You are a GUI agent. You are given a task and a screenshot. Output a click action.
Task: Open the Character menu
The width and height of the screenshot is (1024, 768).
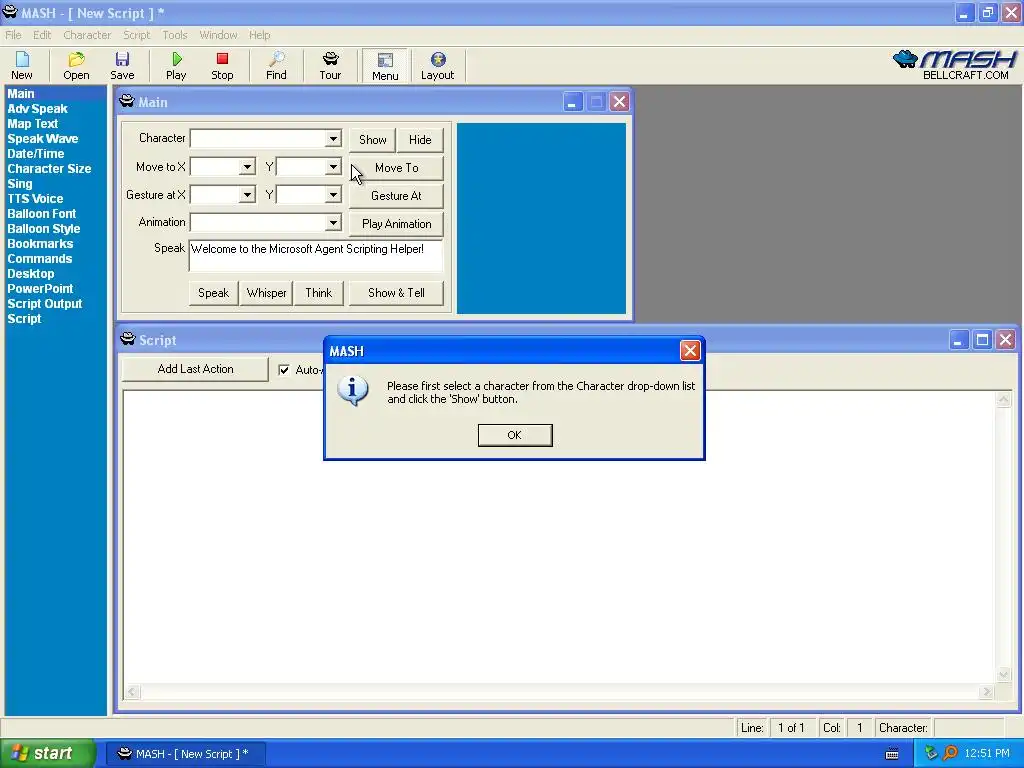(87, 35)
